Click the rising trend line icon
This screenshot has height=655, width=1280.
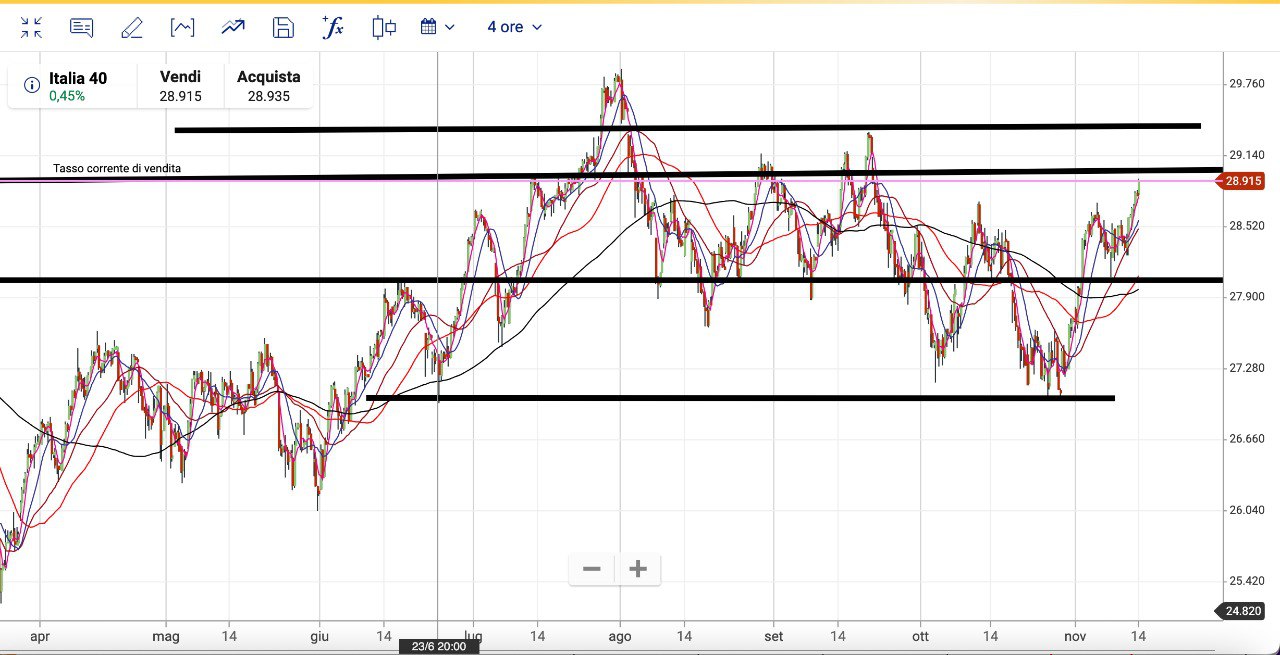coord(233,27)
